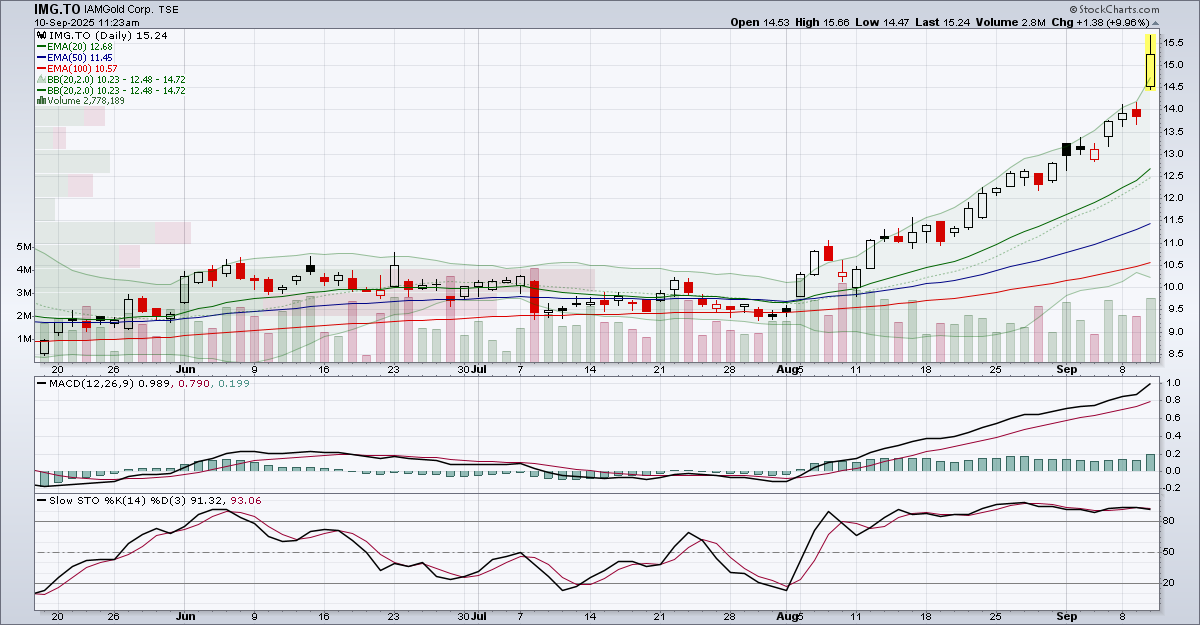1200x625 pixels.
Task: Click the blue line swatch for EMA(50)
Action: pyautogui.click(x=41, y=58)
